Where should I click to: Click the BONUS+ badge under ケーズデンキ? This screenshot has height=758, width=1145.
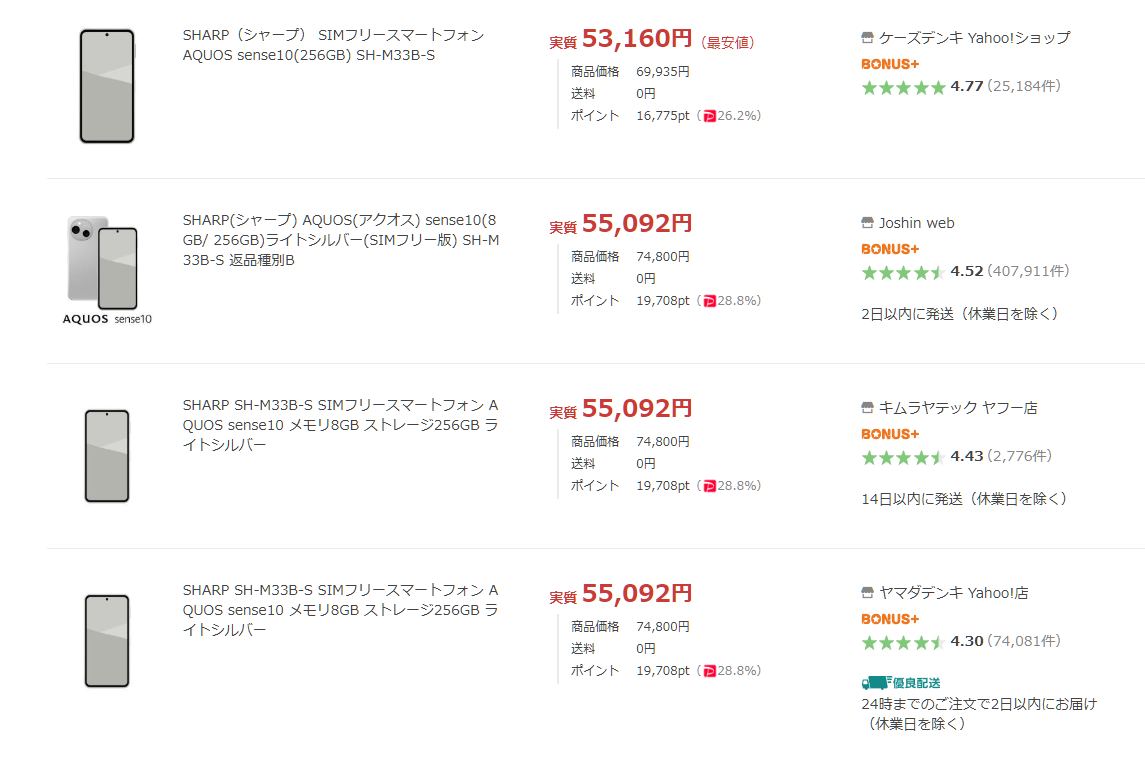tap(890, 64)
